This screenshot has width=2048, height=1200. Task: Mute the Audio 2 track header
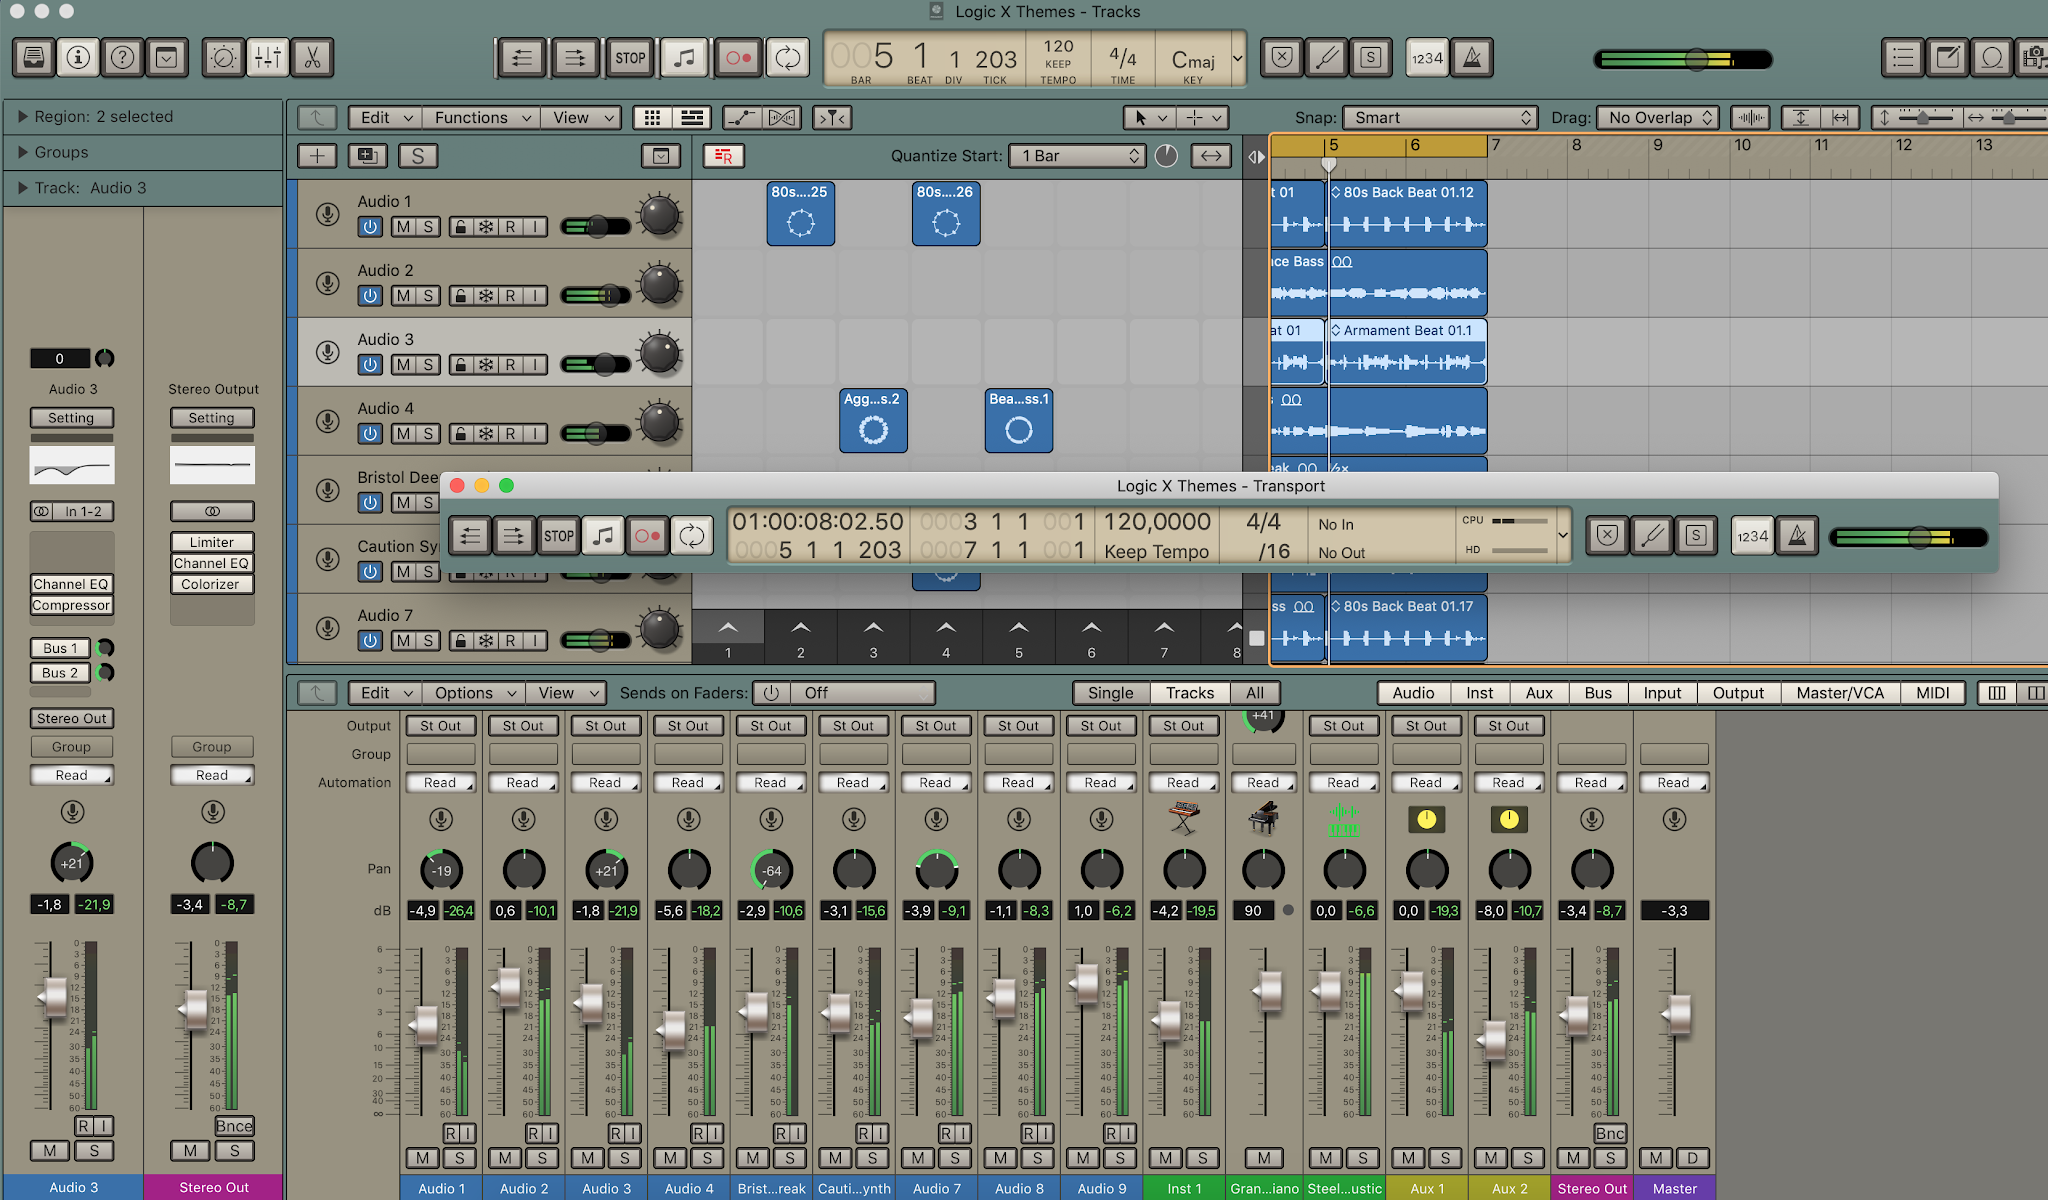403,296
